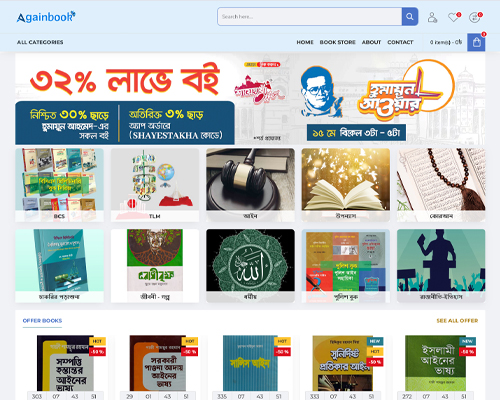Expand the ALL CATEGORIES menu
The height and width of the screenshot is (400, 500).
(x=40, y=42)
